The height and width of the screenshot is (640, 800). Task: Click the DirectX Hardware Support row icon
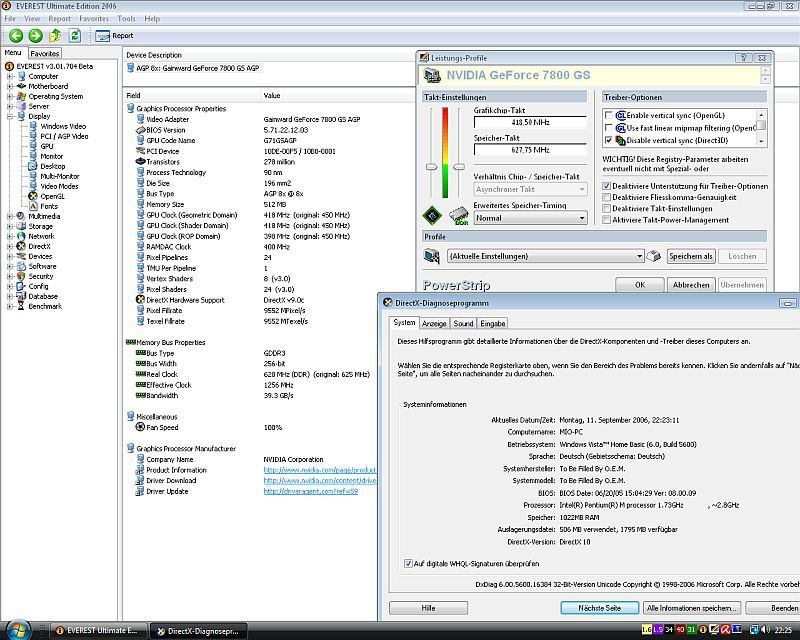(140, 300)
